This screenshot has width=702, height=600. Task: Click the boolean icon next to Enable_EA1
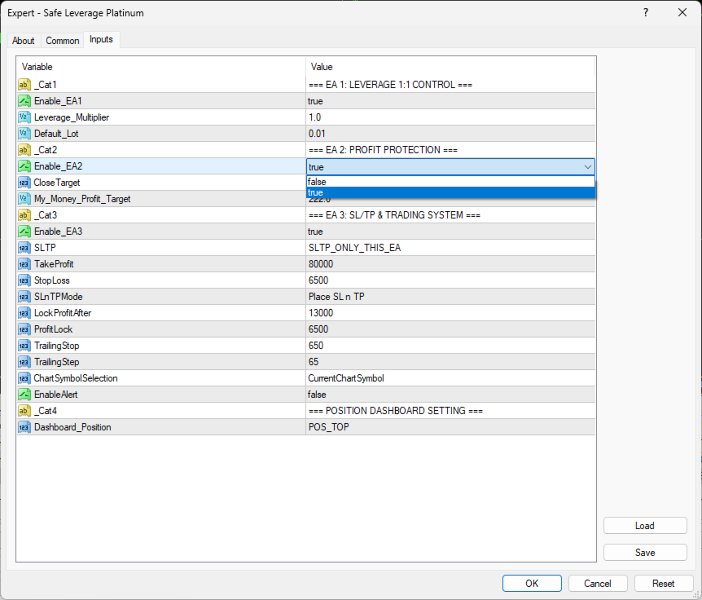click(x=24, y=101)
